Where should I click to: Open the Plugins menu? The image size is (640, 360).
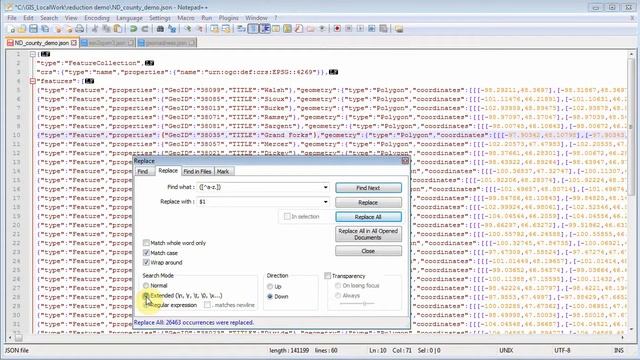point(228,18)
